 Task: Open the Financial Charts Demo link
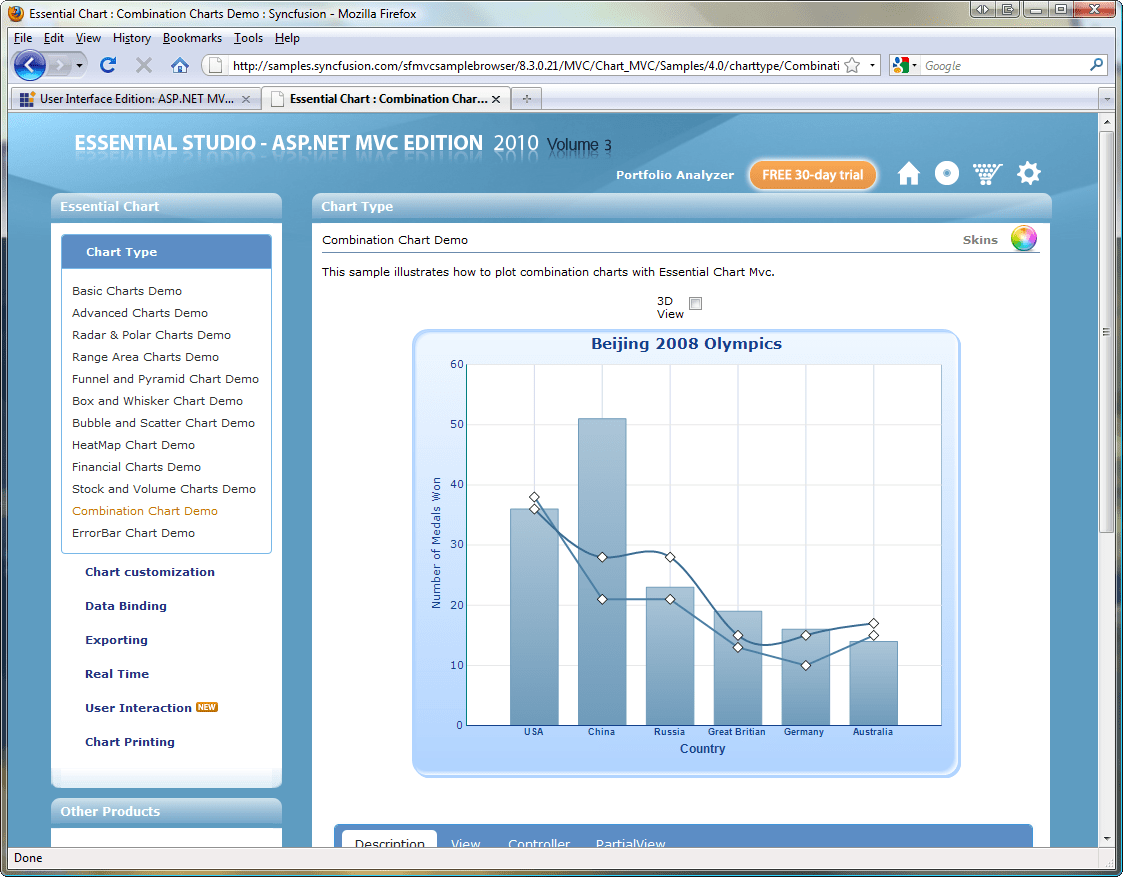[136, 467]
